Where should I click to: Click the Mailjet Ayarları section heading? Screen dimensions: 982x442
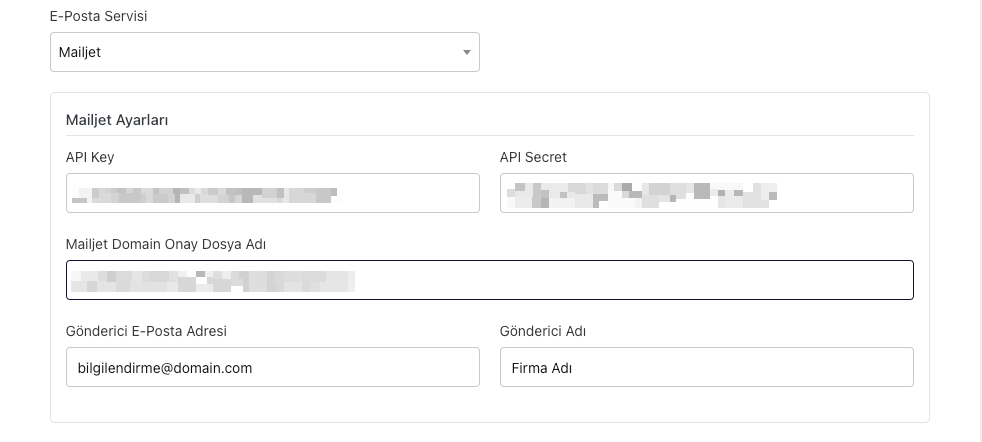click(x=117, y=120)
